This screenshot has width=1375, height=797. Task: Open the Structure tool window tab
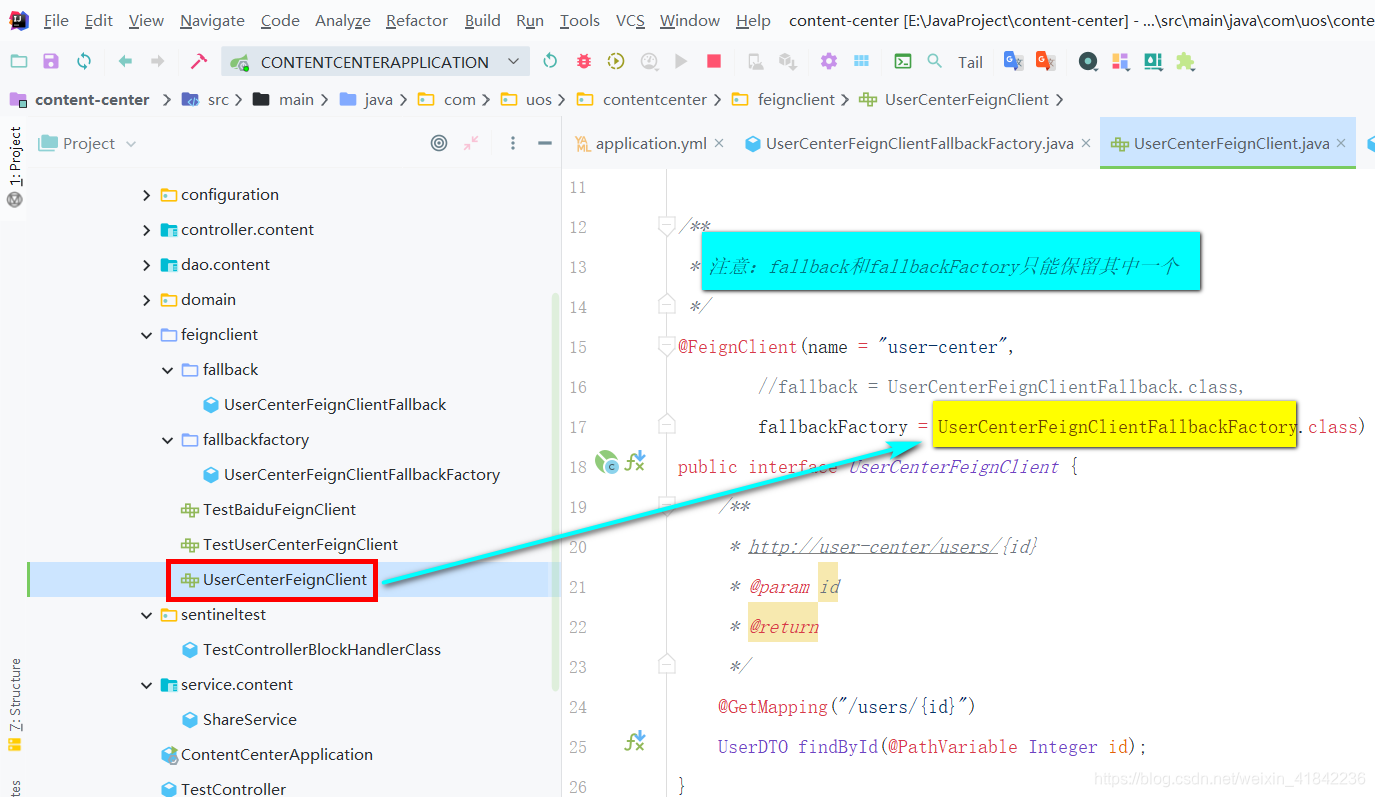(x=15, y=703)
